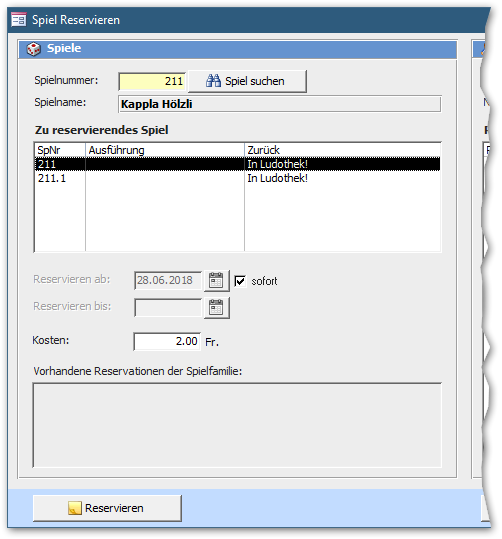Click the 'Fr.' currency label
Viewport: 502px width, 539px height.
pyautogui.click(x=212, y=342)
